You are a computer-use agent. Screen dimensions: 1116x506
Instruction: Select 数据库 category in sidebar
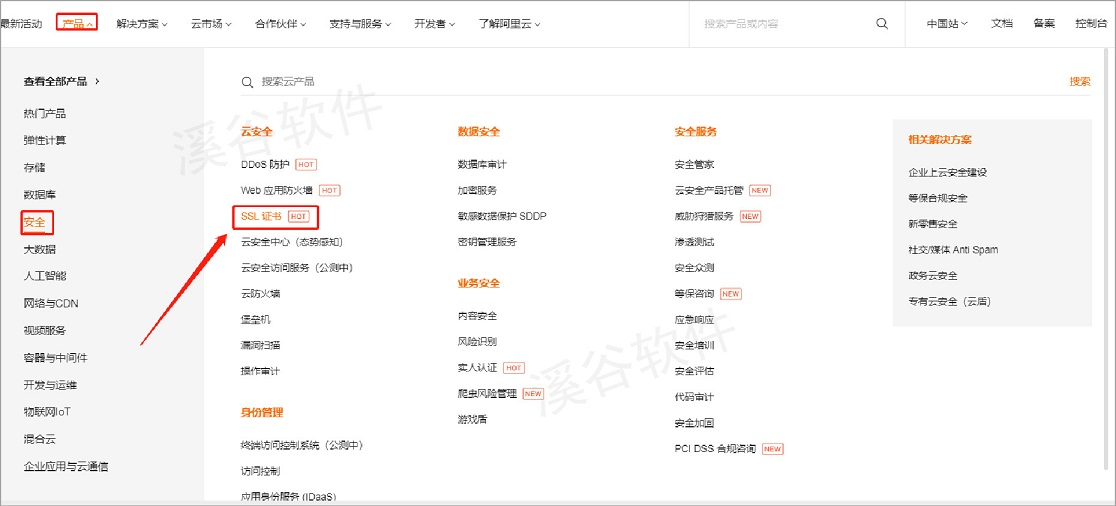click(39, 195)
